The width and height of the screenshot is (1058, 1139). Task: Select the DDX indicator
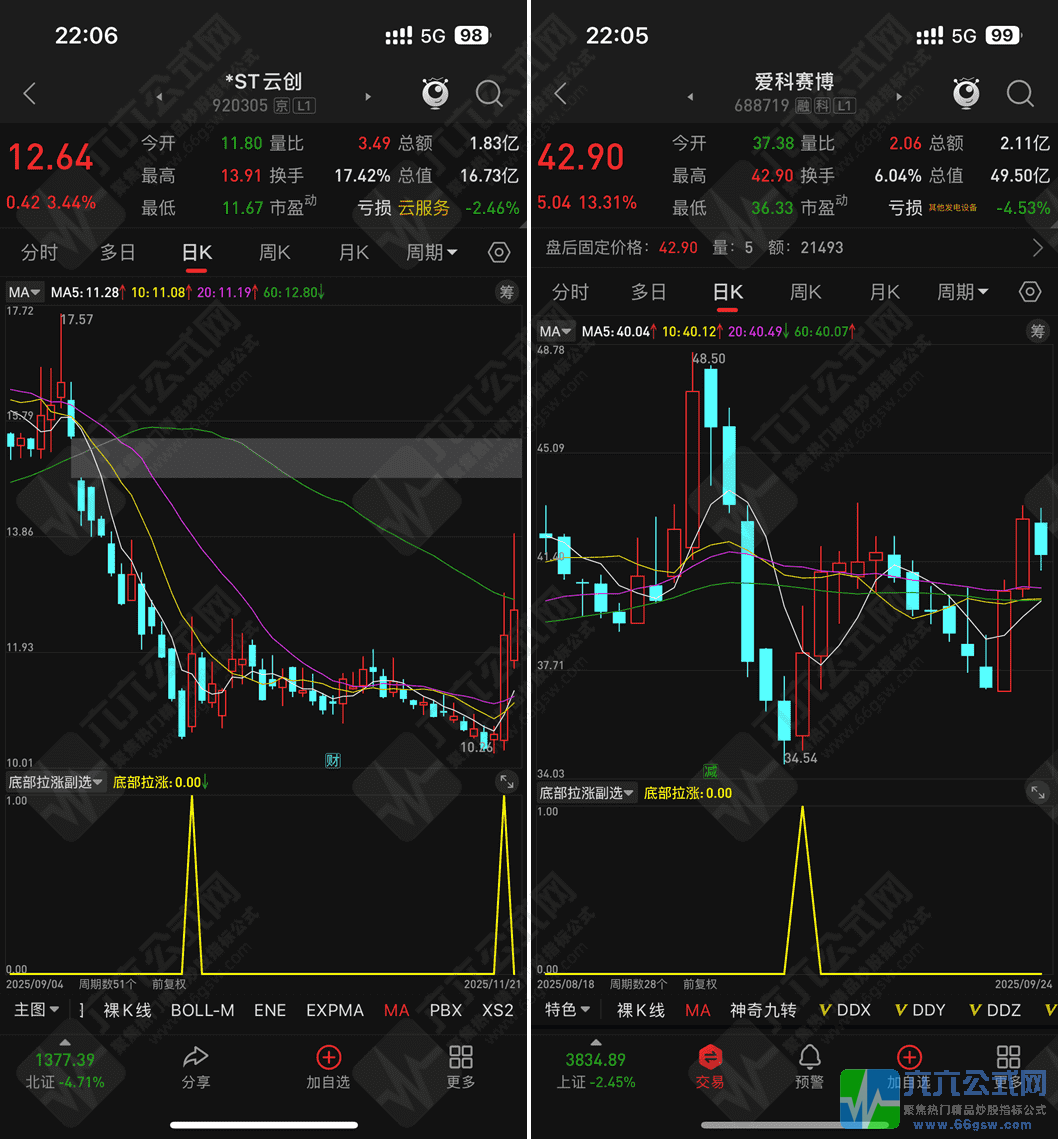[845, 1010]
